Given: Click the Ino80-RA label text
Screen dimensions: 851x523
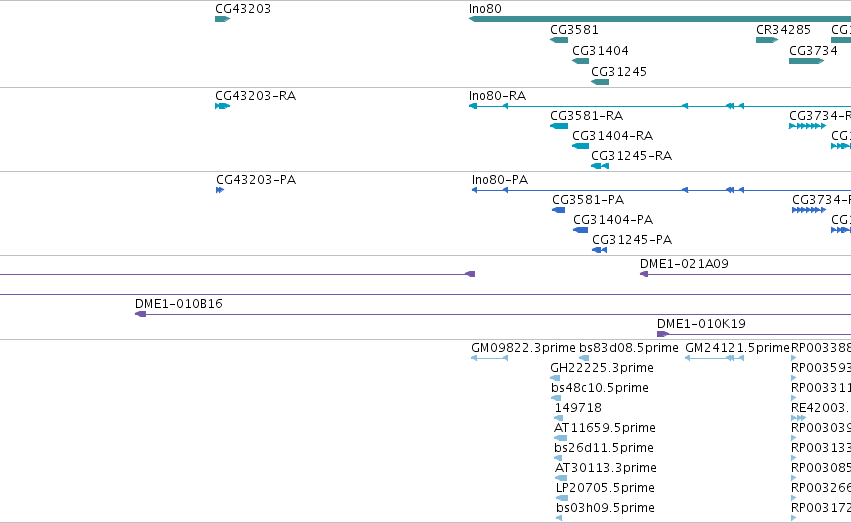Looking at the screenshot, I should click(497, 96).
